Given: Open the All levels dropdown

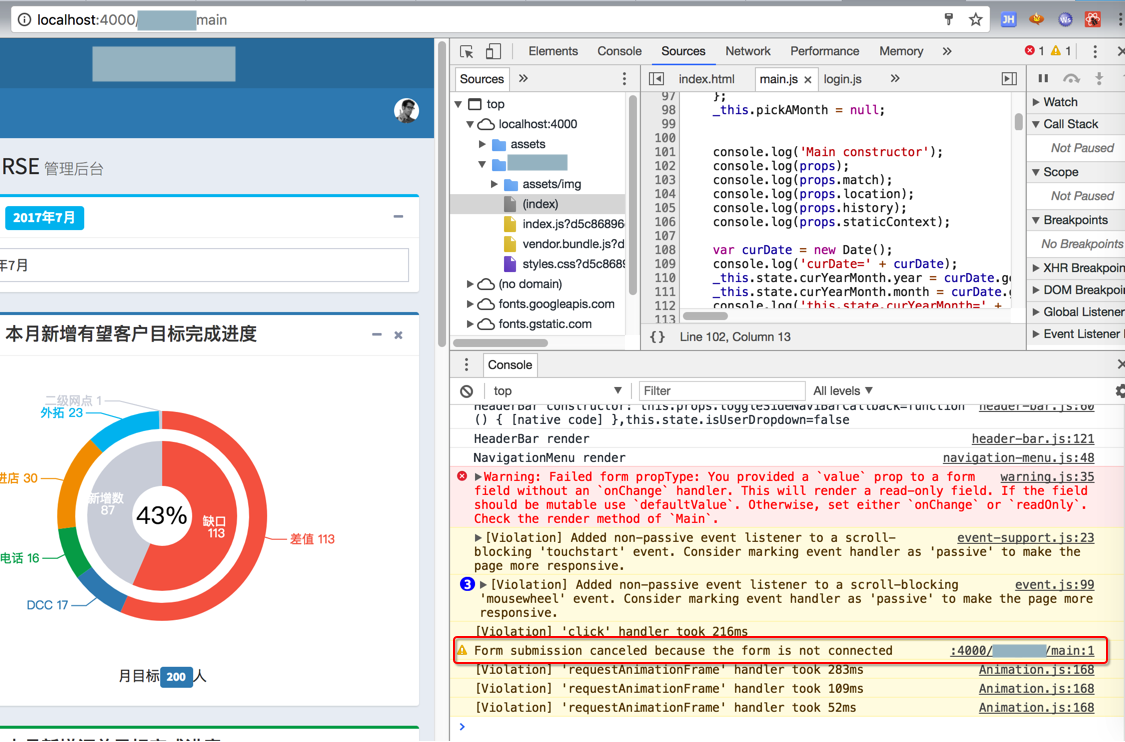Looking at the screenshot, I should [x=842, y=391].
